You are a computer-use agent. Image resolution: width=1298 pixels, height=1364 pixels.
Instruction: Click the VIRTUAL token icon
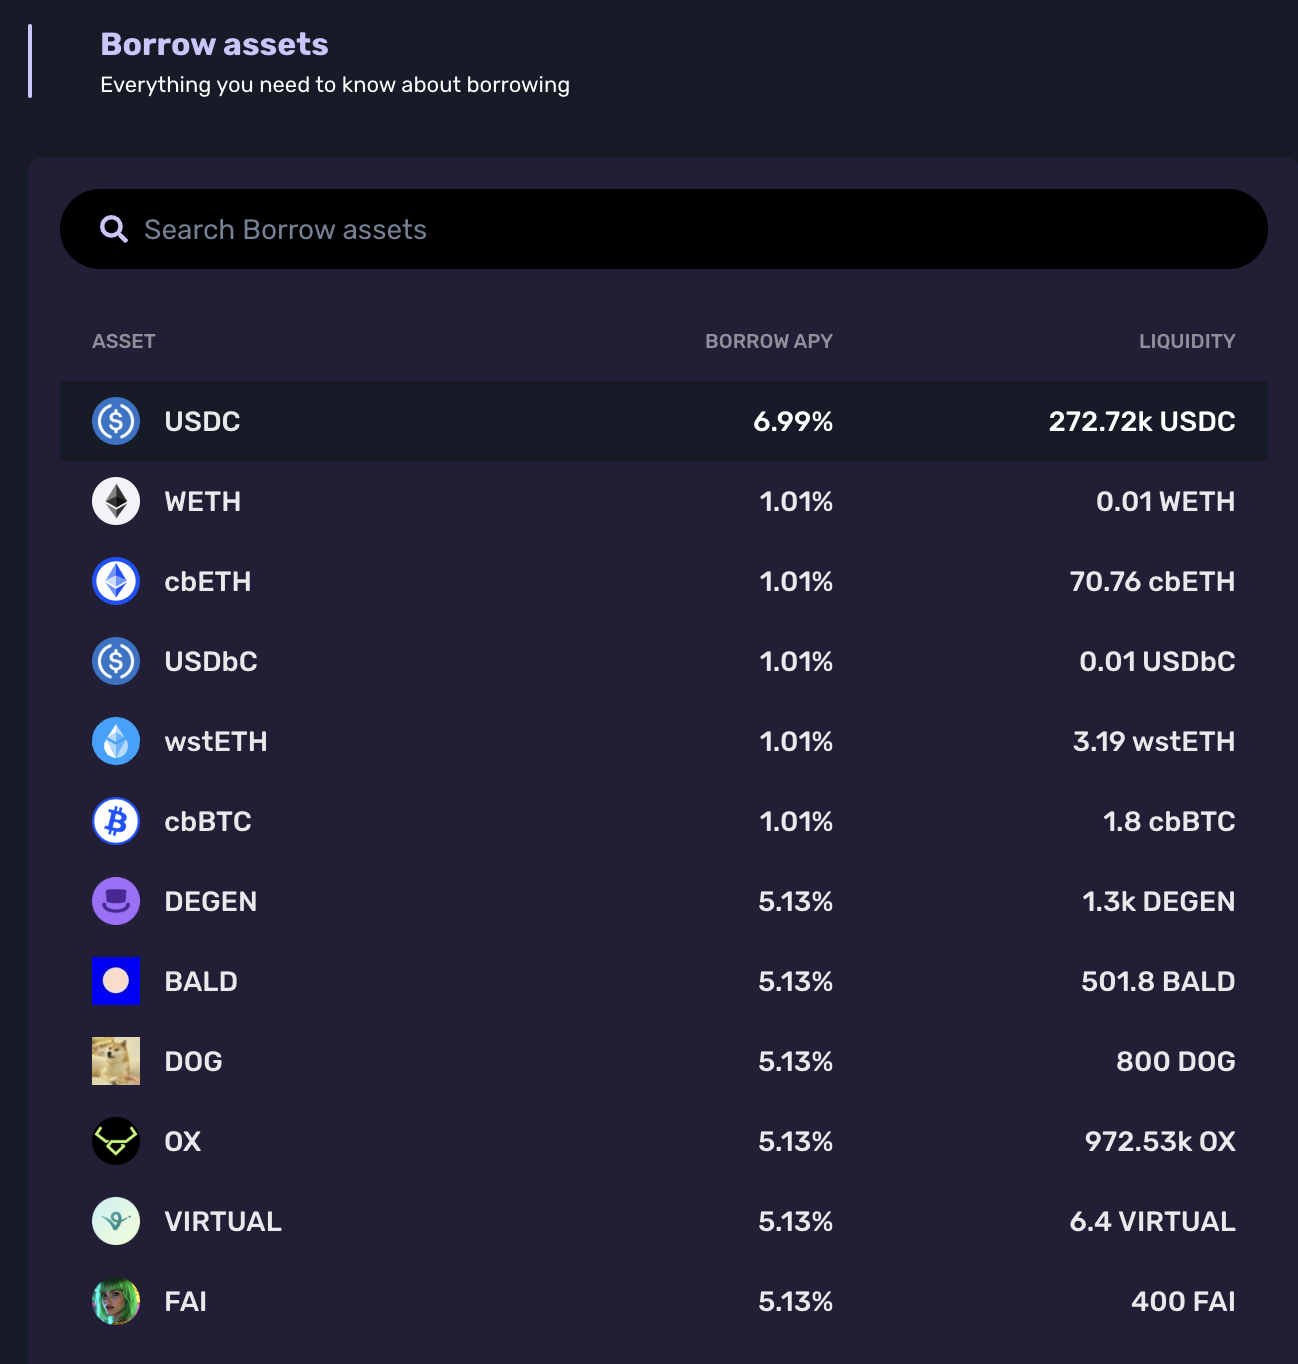[116, 1221]
